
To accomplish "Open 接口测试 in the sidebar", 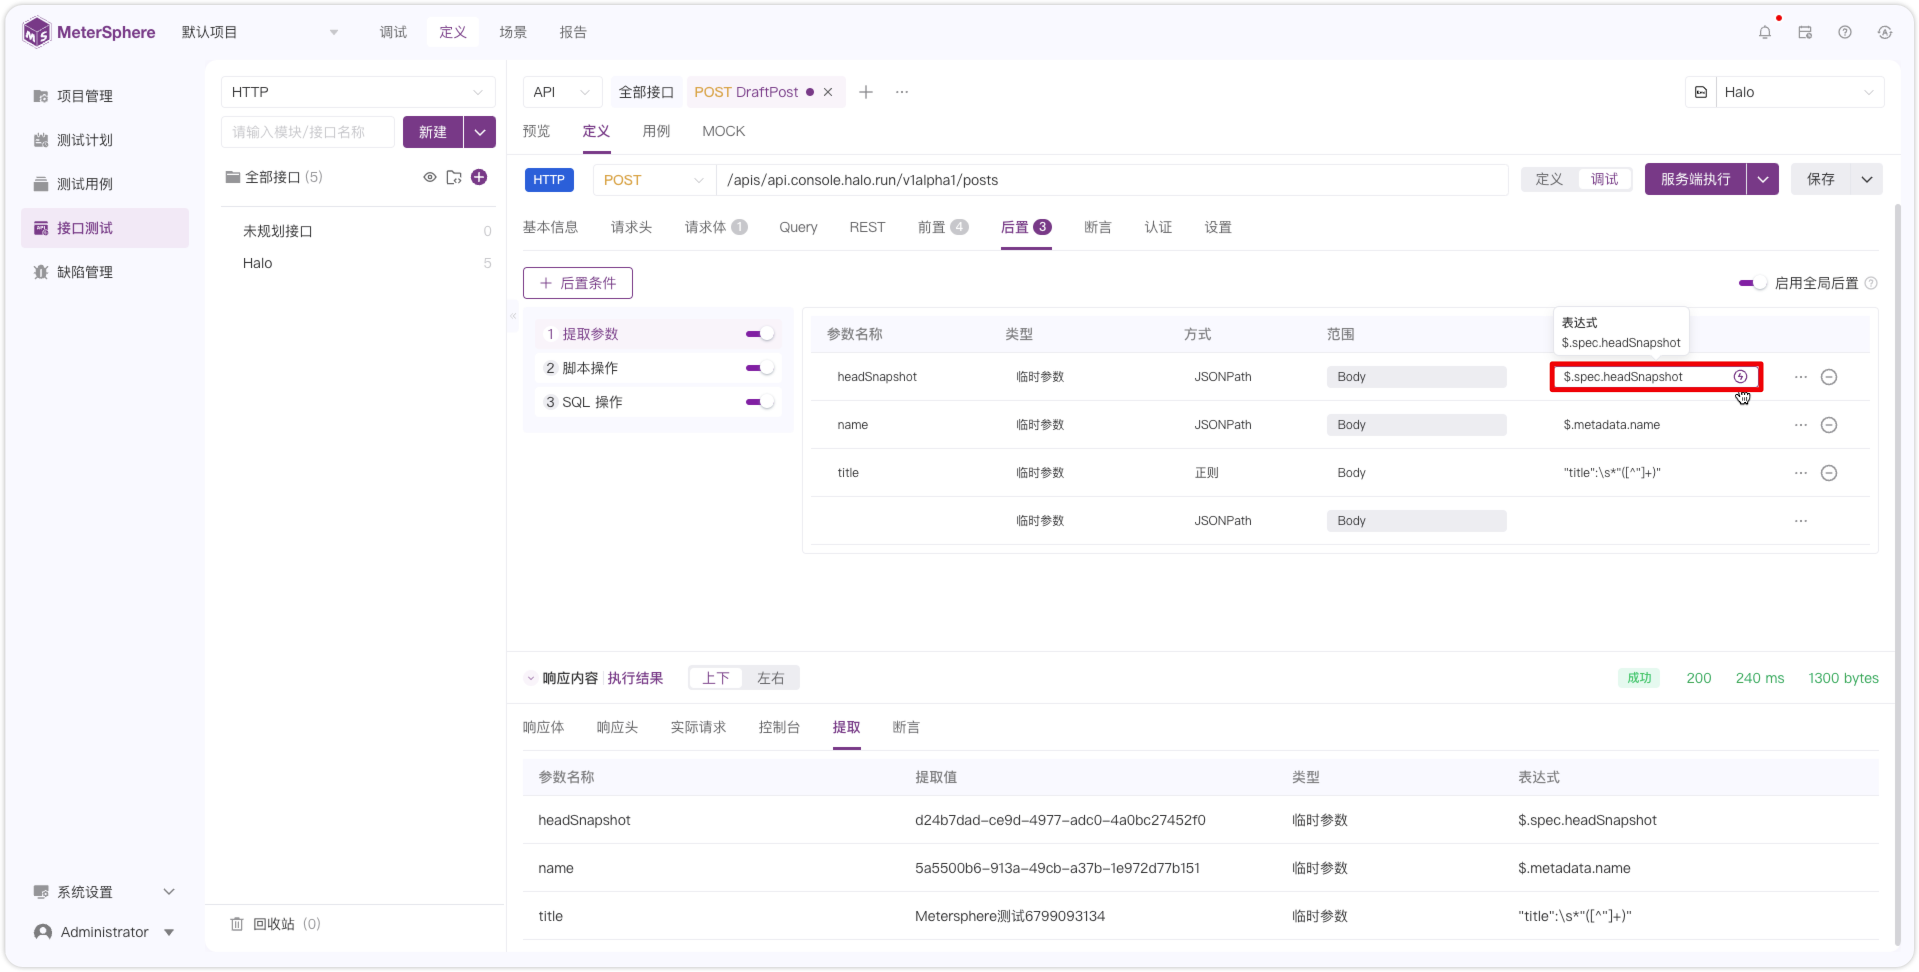I will point(105,228).
